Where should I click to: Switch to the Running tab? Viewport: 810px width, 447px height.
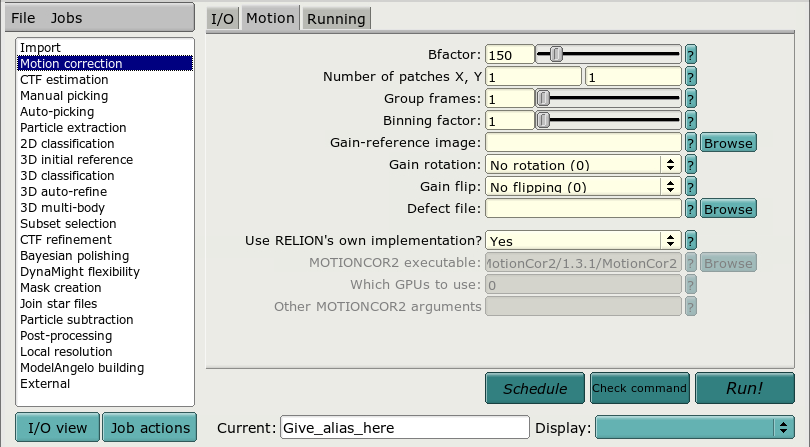336,19
